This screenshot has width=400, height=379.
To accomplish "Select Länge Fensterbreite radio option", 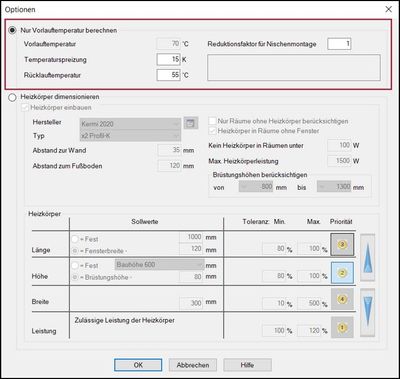I will click(x=75, y=250).
